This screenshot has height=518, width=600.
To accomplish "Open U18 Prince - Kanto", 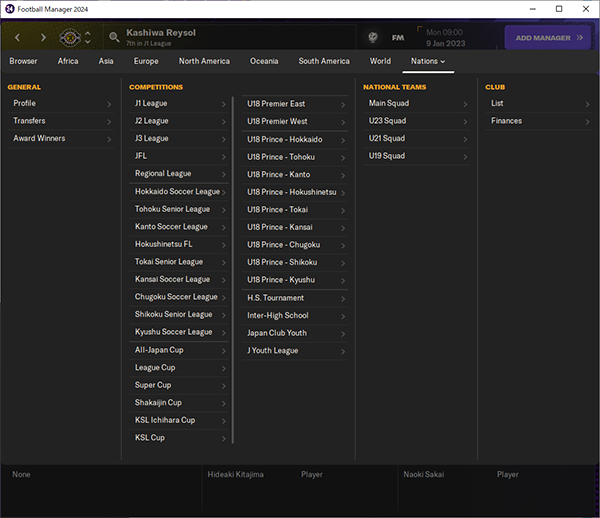I will tap(295, 175).
